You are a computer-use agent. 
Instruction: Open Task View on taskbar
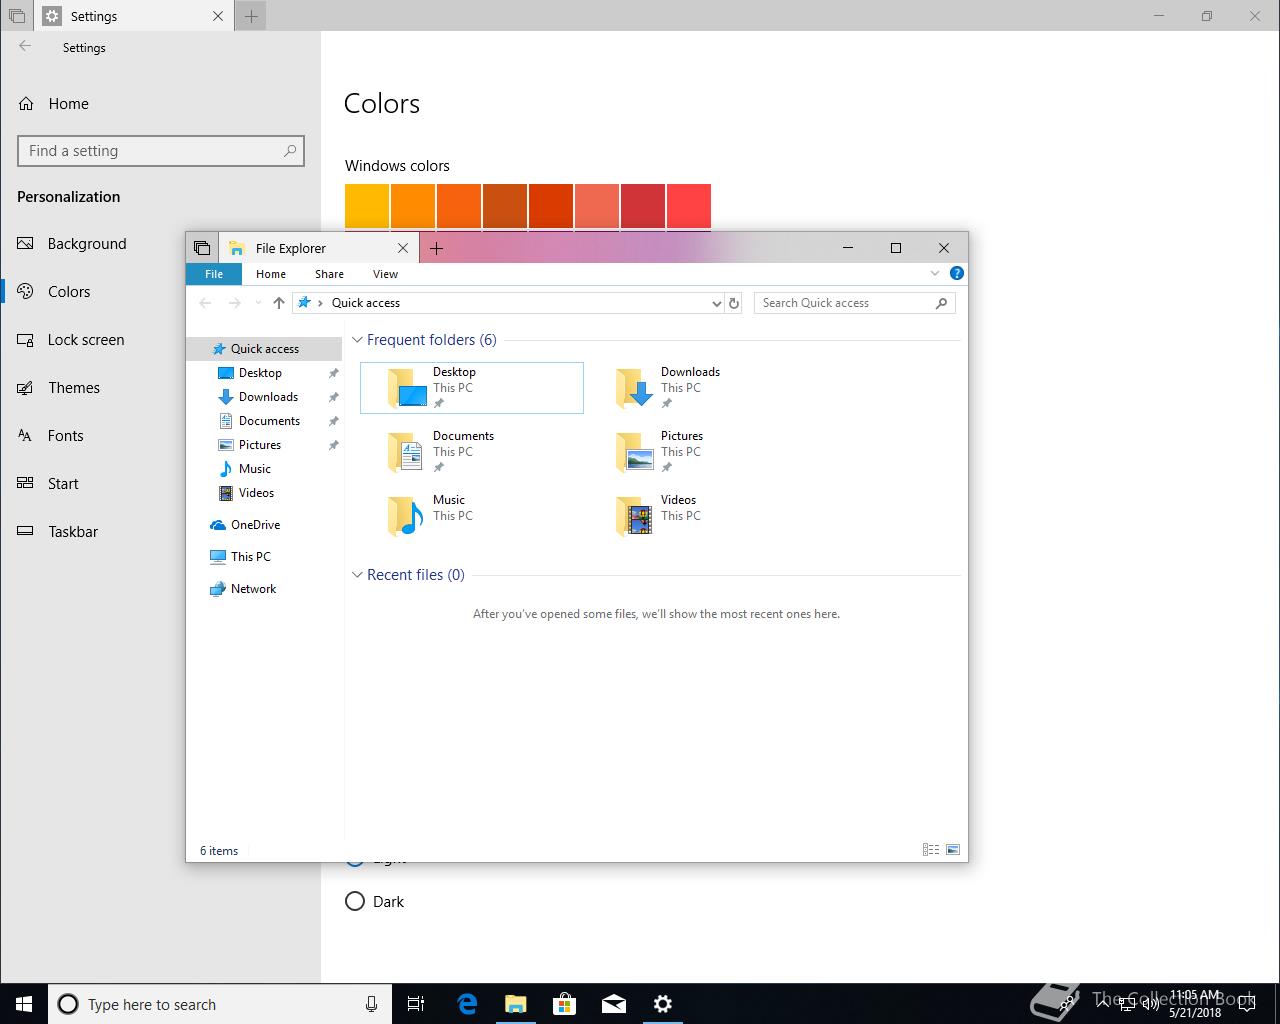click(x=416, y=1004)
